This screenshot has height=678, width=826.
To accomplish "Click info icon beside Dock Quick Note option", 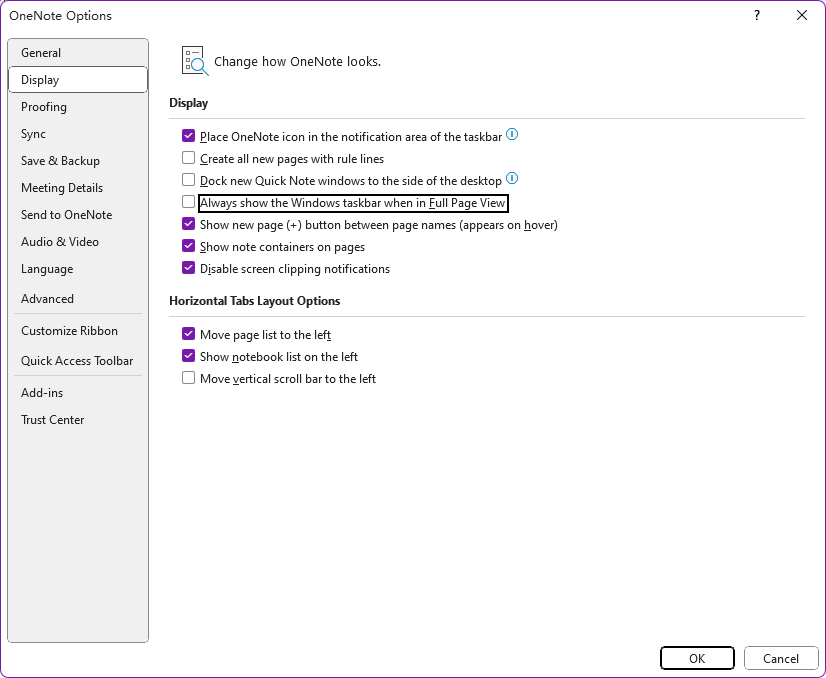I will pyautogui.click(x=512, y=179).
